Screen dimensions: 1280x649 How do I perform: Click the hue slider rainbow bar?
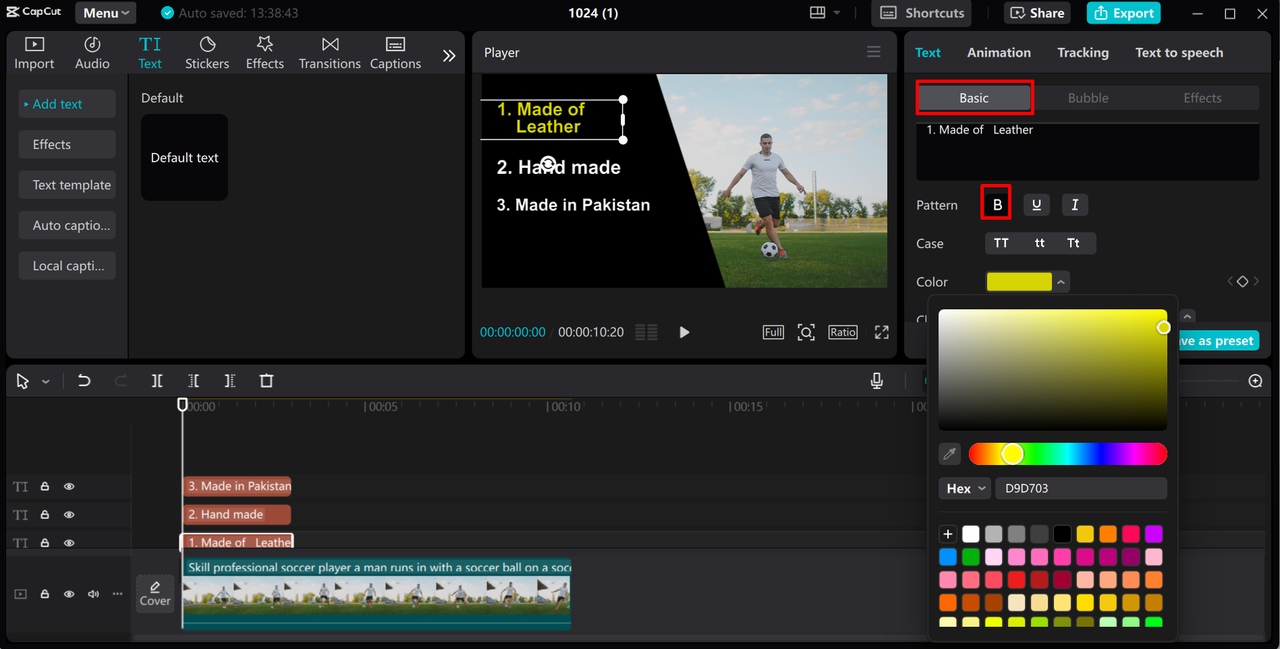click(x=1067, y=454)
